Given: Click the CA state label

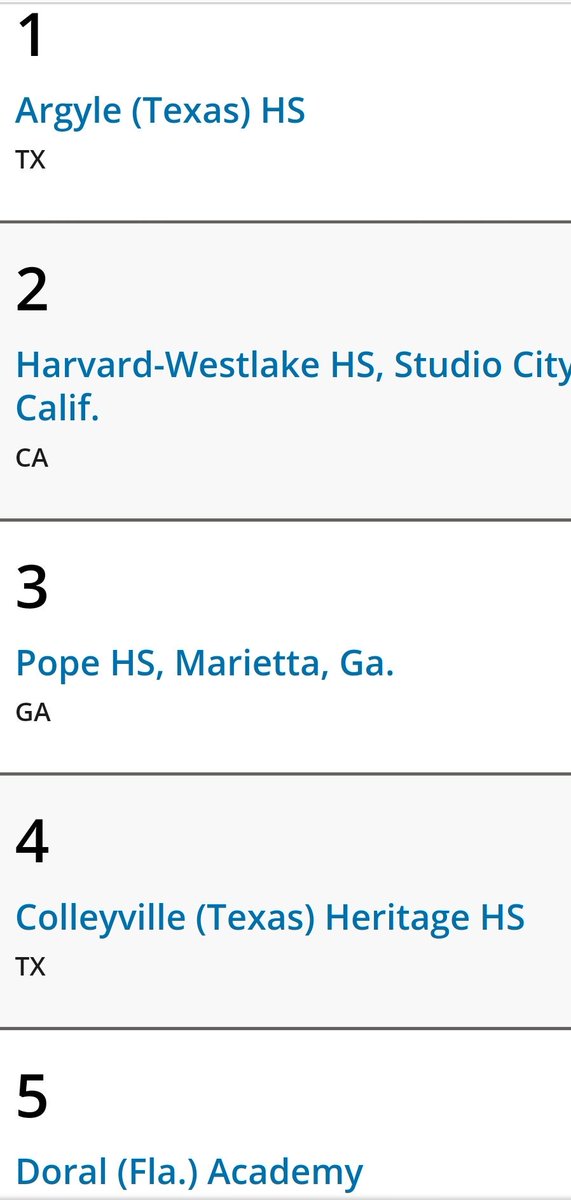Looking at the screenshot, I should point(32,458).
